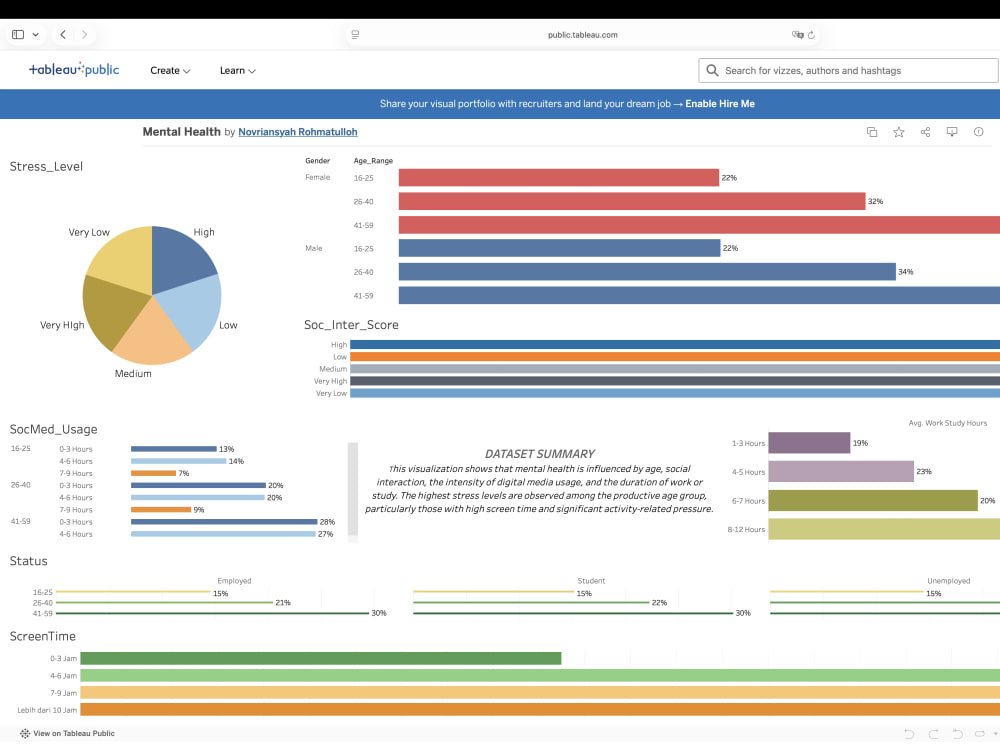Expand the Create menu

click(170, 71)
